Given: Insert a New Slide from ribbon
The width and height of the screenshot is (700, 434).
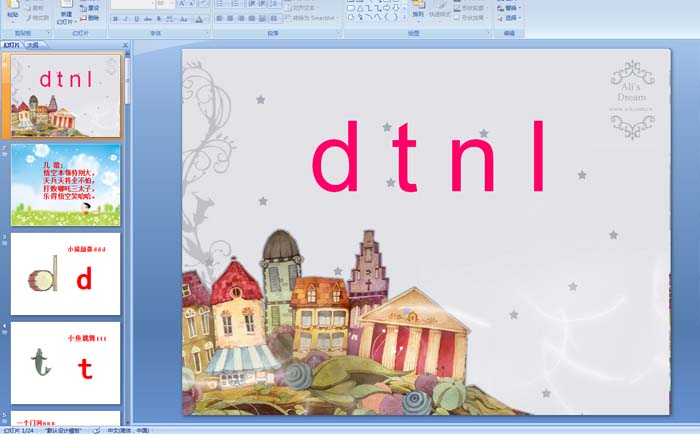Looking at the screenshot, I should tap(67, 12).
